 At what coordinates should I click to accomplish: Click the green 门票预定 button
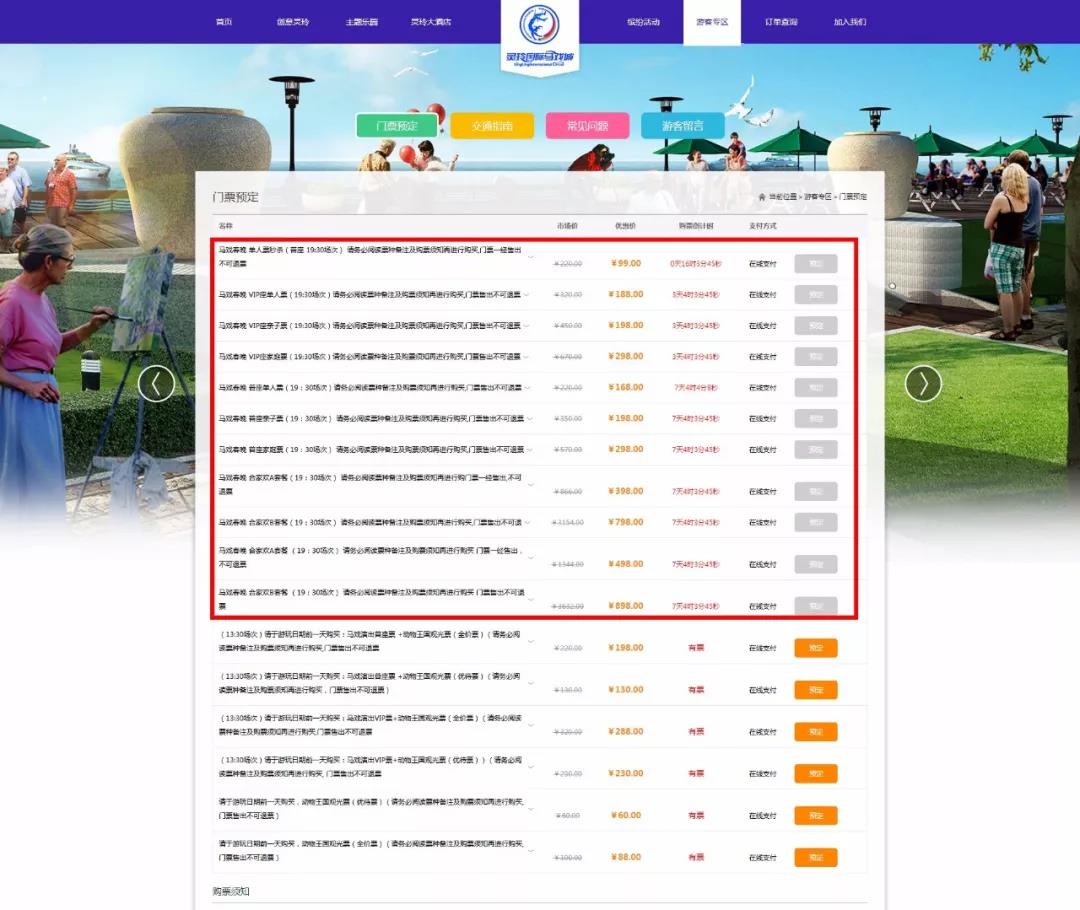click(x=397, y=126)
